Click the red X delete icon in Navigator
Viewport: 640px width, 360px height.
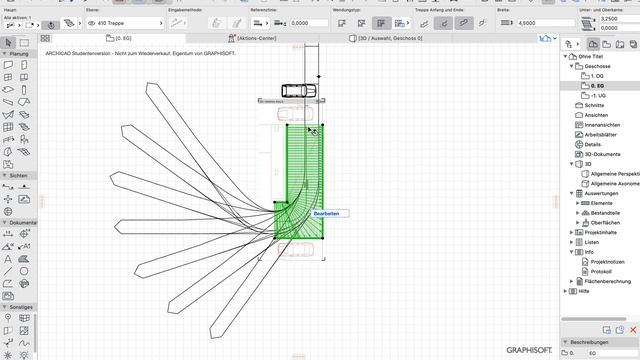click(633, 330)
